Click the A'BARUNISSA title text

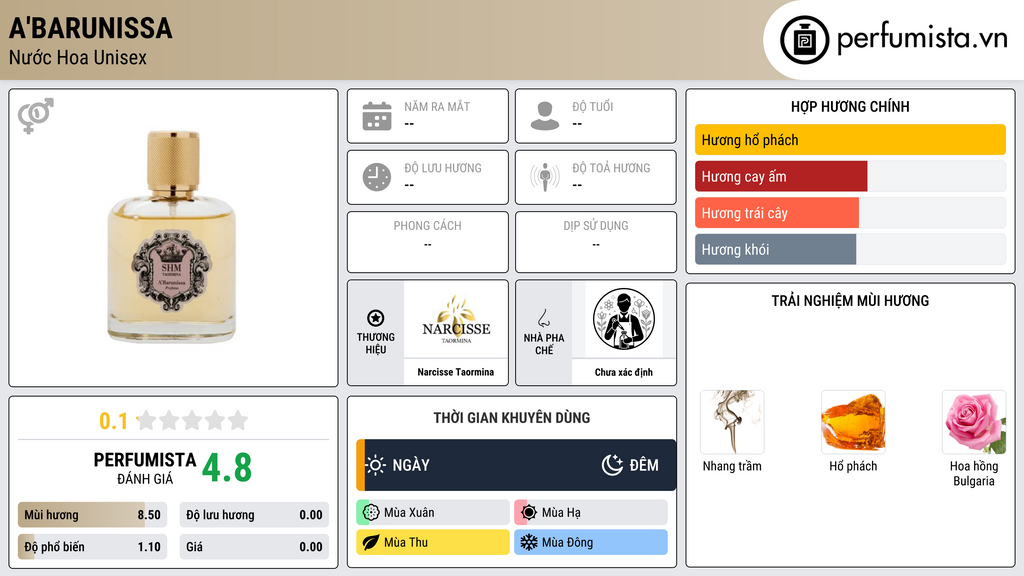point(90,28)
